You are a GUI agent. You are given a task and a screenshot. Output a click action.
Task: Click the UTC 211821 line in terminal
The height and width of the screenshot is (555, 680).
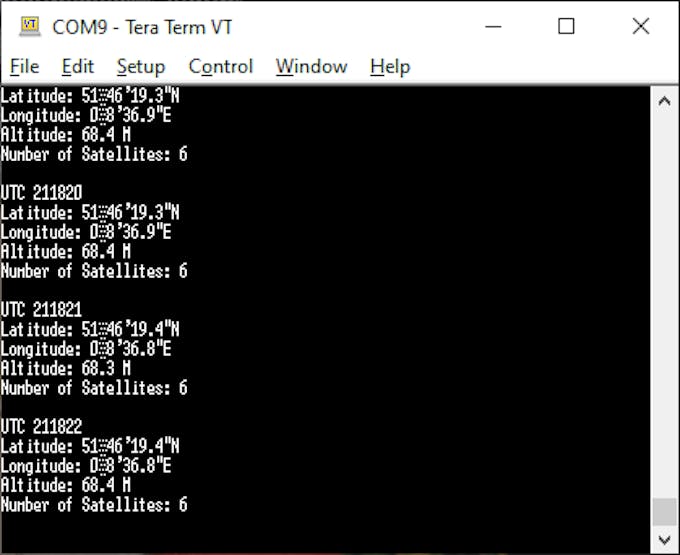point(42,310)
